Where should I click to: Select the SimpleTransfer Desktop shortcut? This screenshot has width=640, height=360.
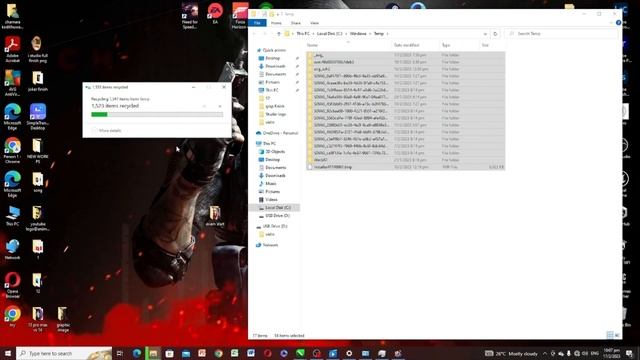point(38,117)
